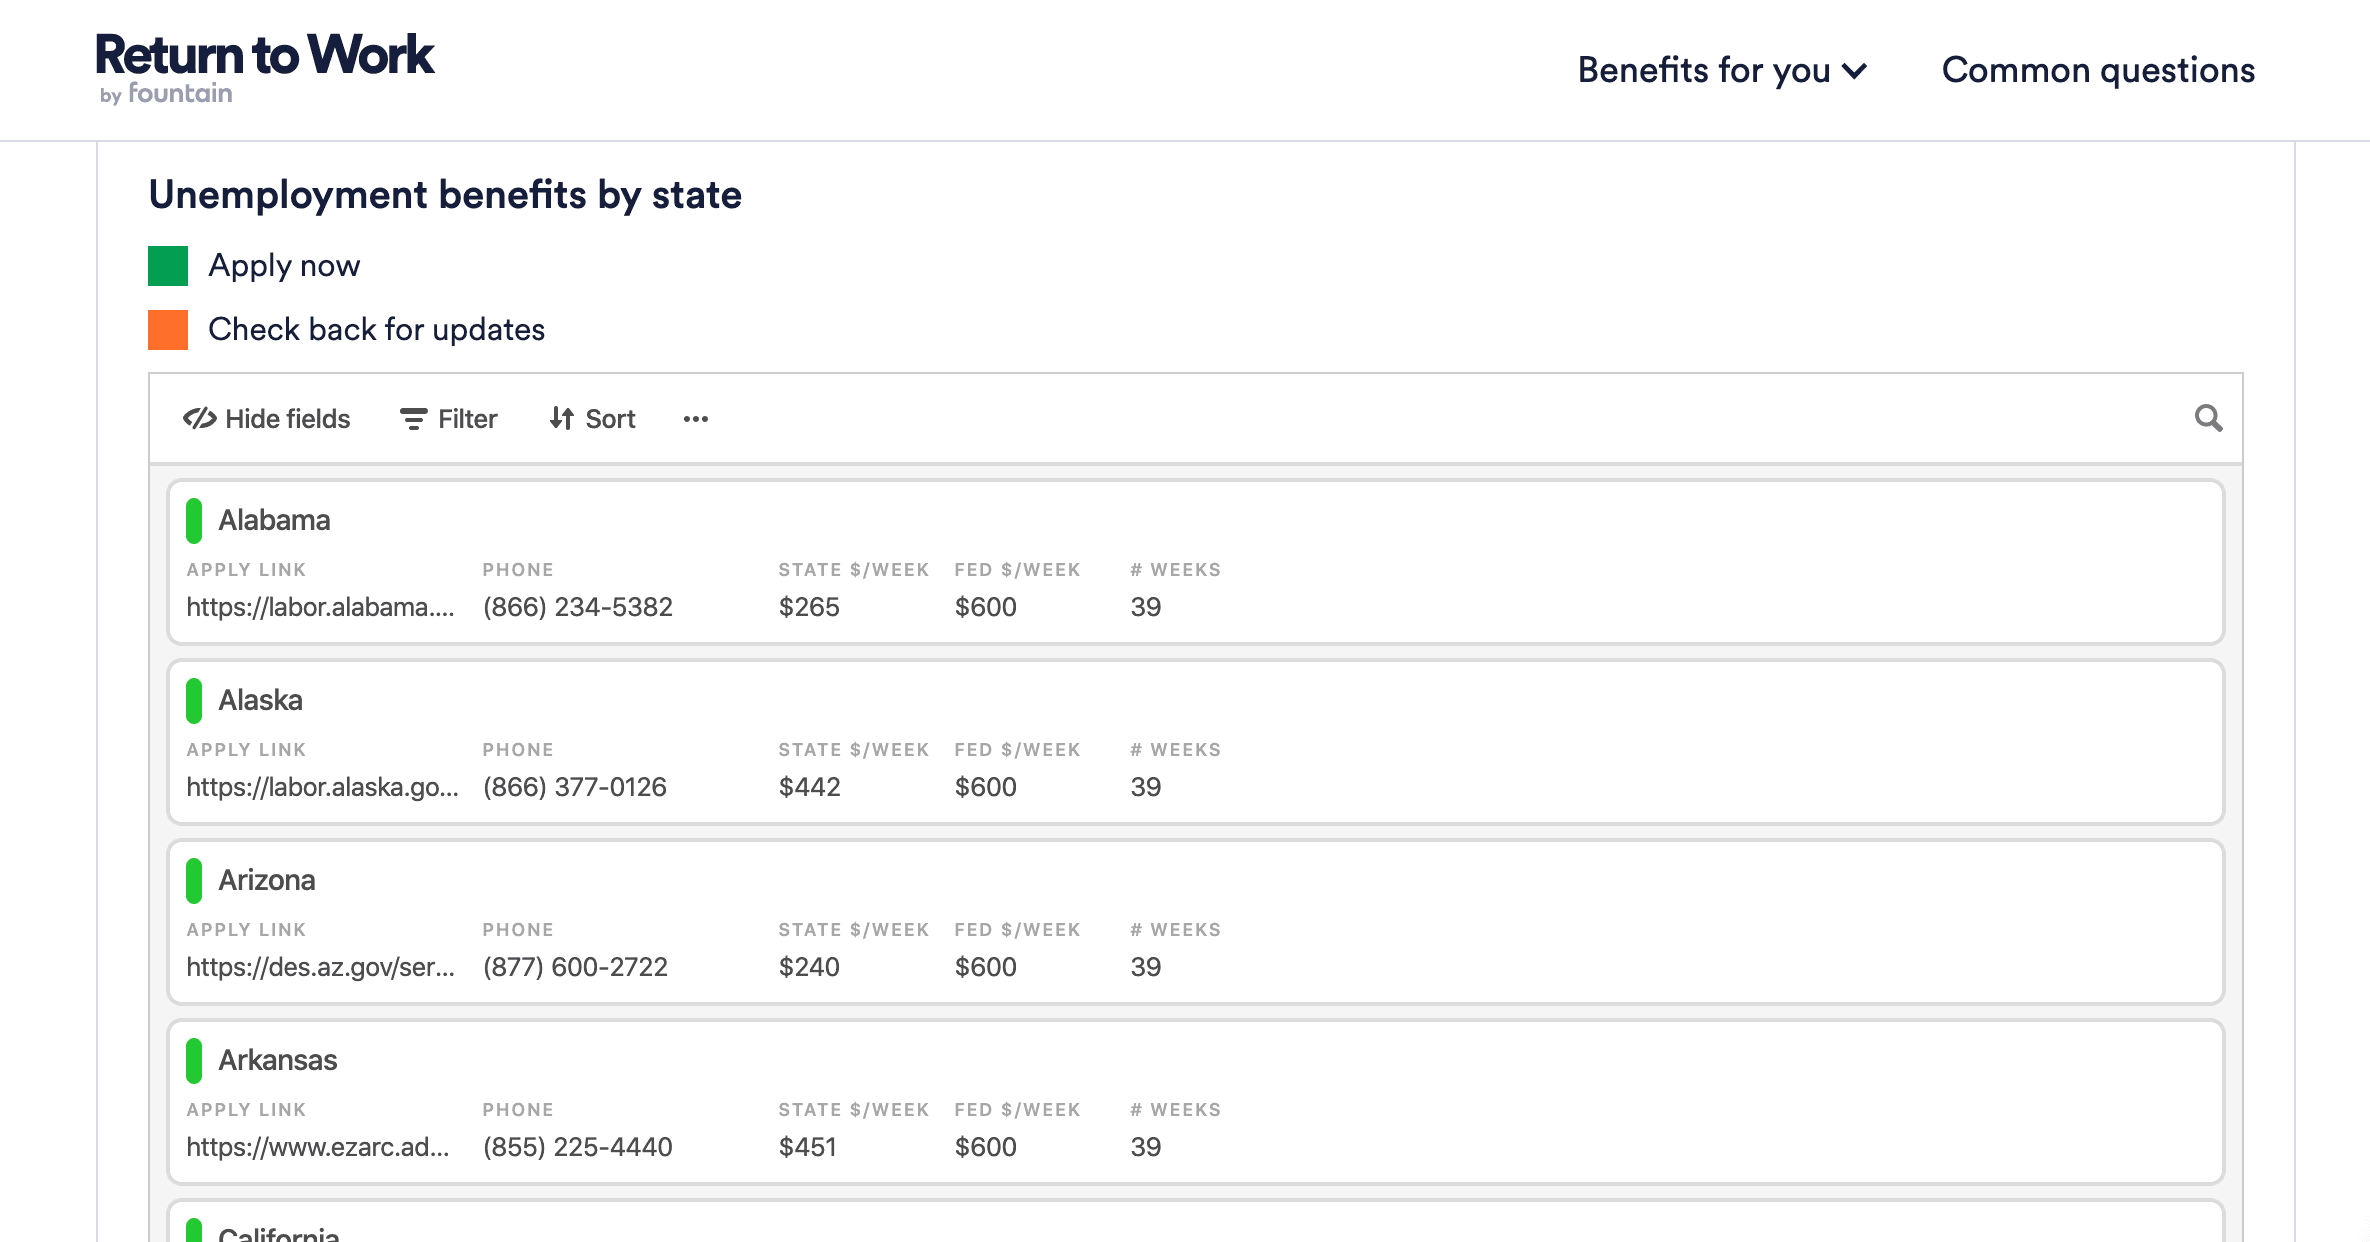Click the green status pill beside Alabama
This screenshot has width=2370, height=1242.
[x=194, y=521]
